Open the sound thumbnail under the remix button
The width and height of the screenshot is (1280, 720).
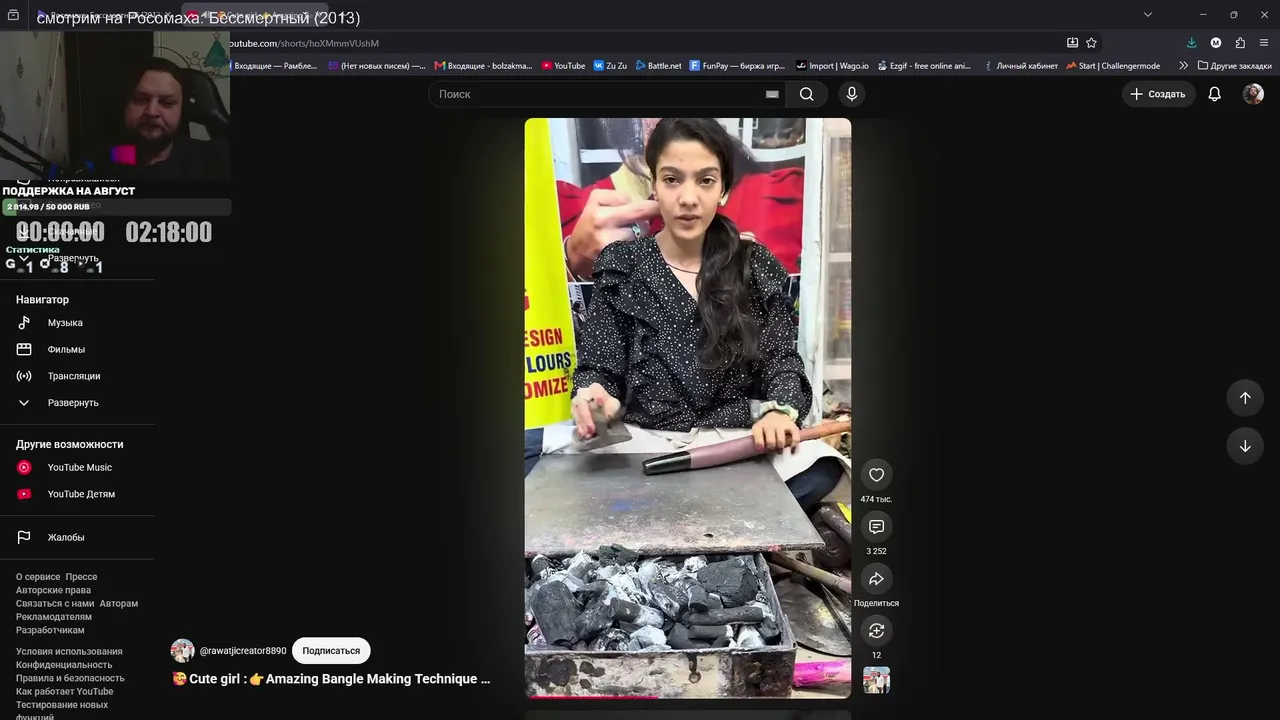(876, 680)
